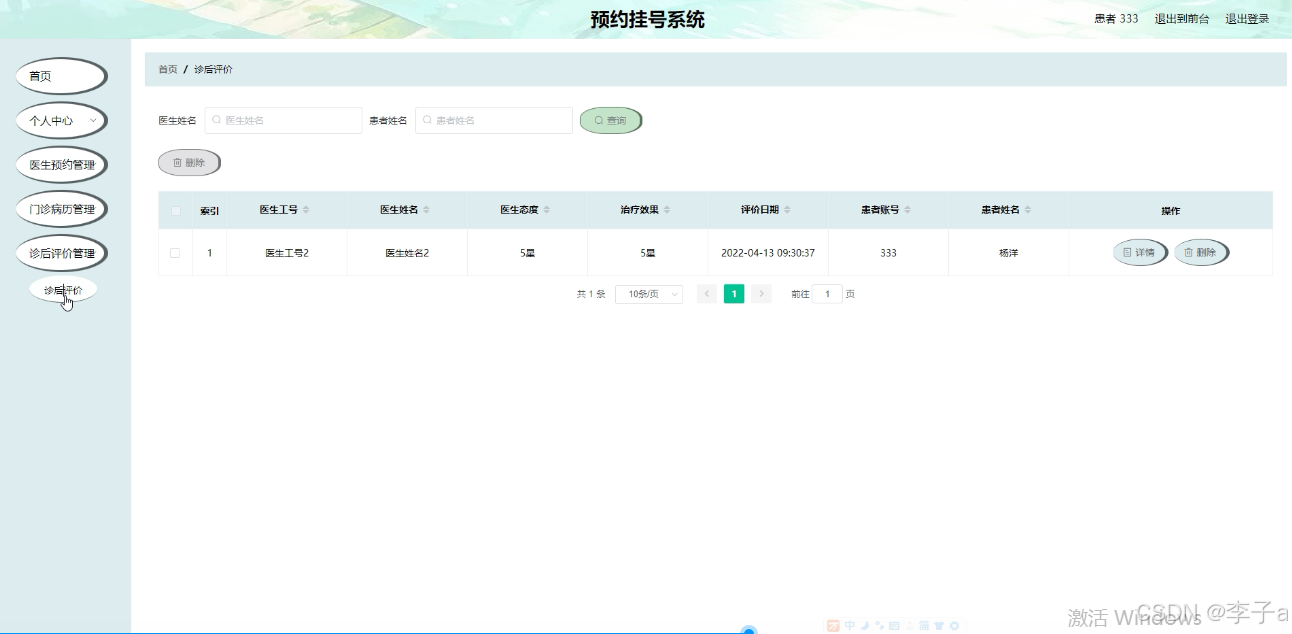Open the 10条/页 page size dropdown
Viewport: 1292px width, 634px height.
(x=647, y=293)
